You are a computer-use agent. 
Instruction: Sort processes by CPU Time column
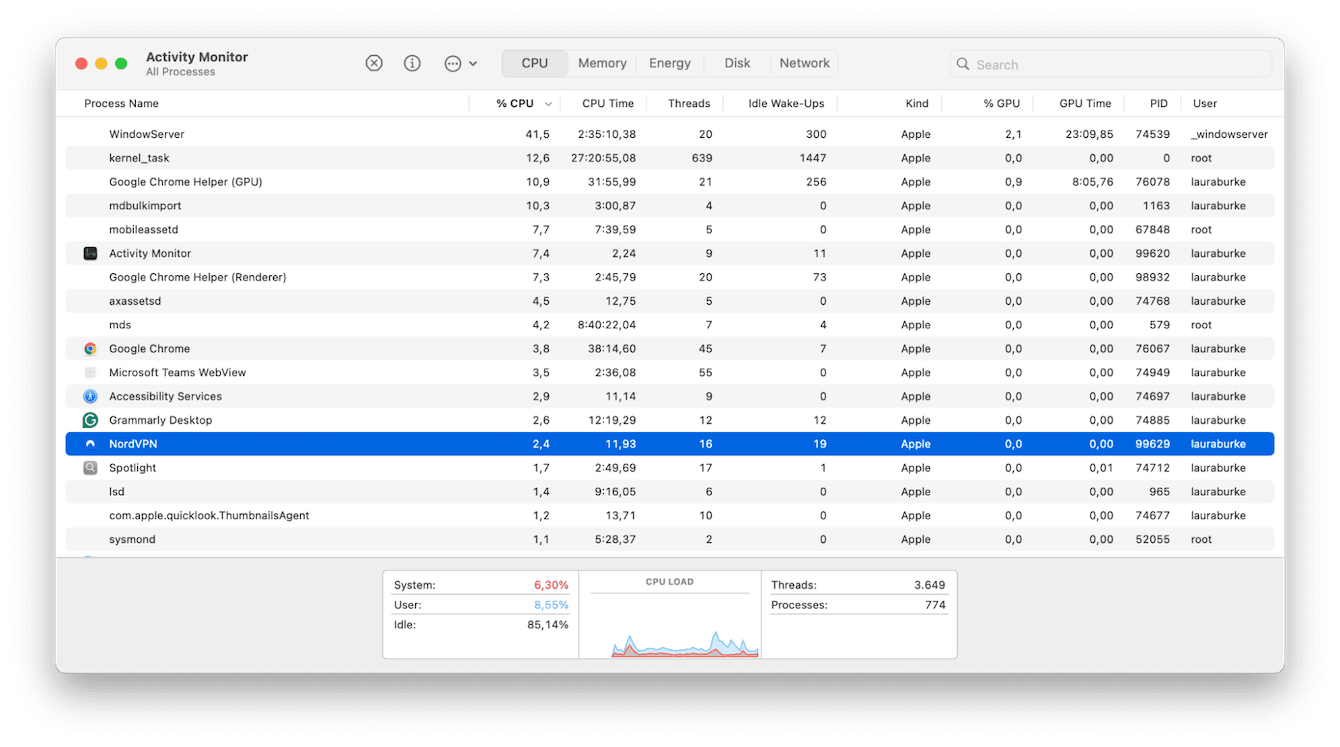(x=608, y=103)
